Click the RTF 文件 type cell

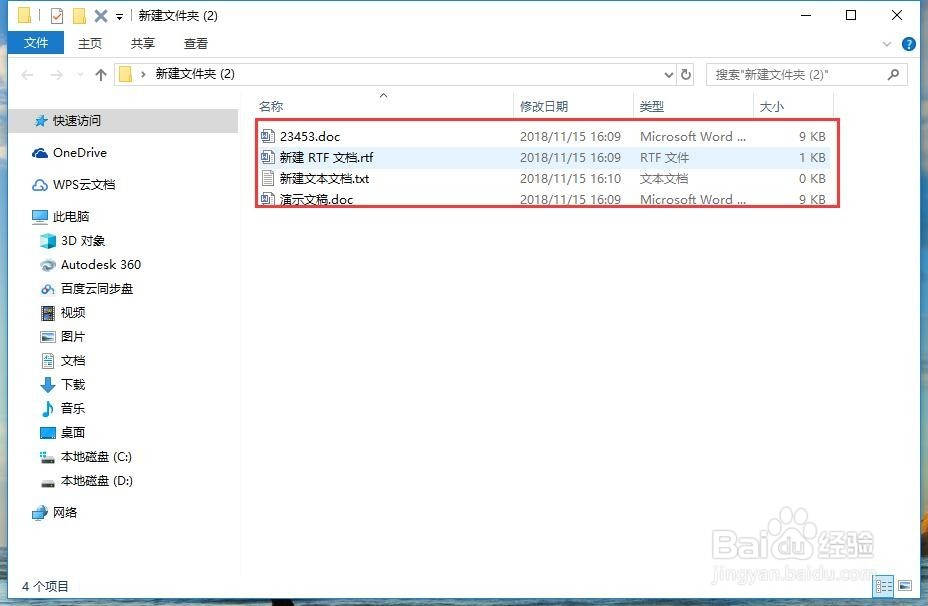pos(664,157)
